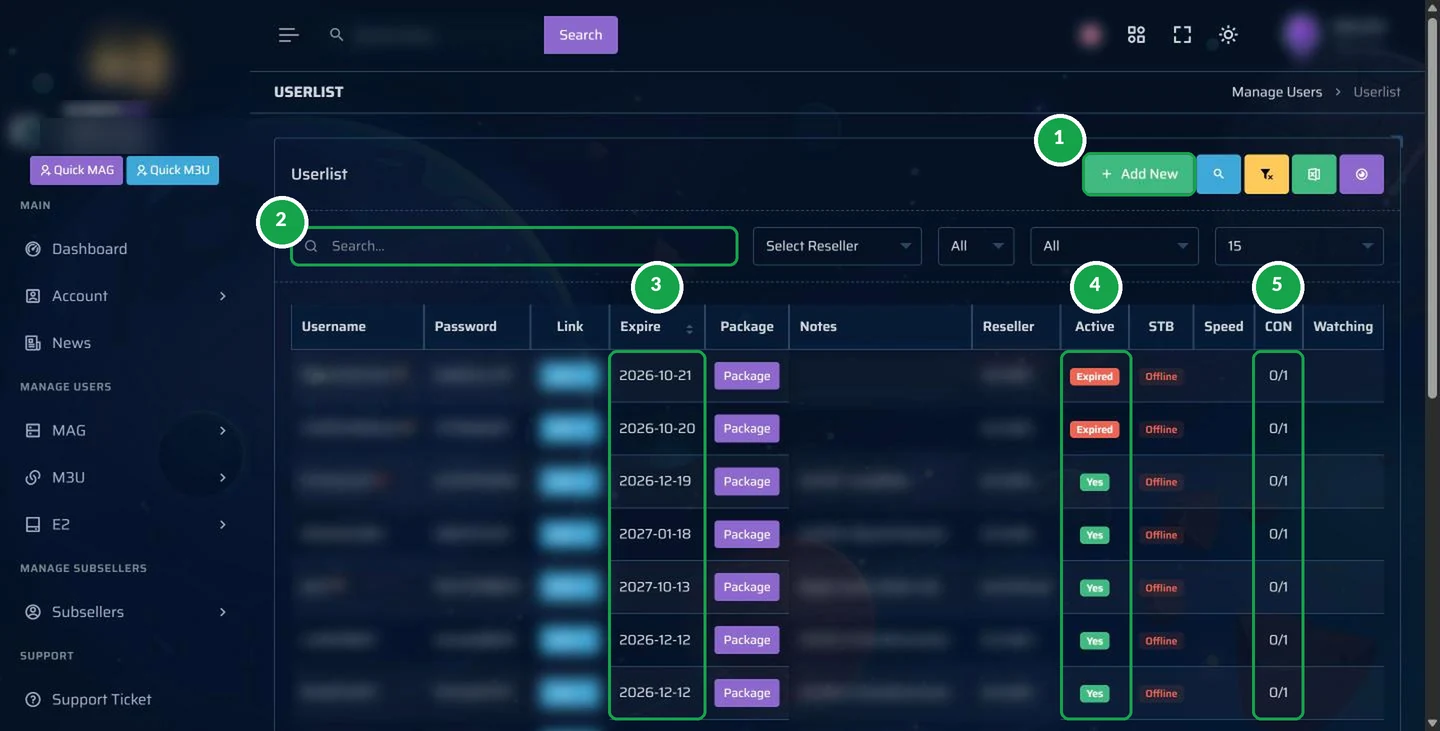Open the page size dropdown showing 15
The width and height of the screenshot is (1440, 731).
[x=1299, y=246]
